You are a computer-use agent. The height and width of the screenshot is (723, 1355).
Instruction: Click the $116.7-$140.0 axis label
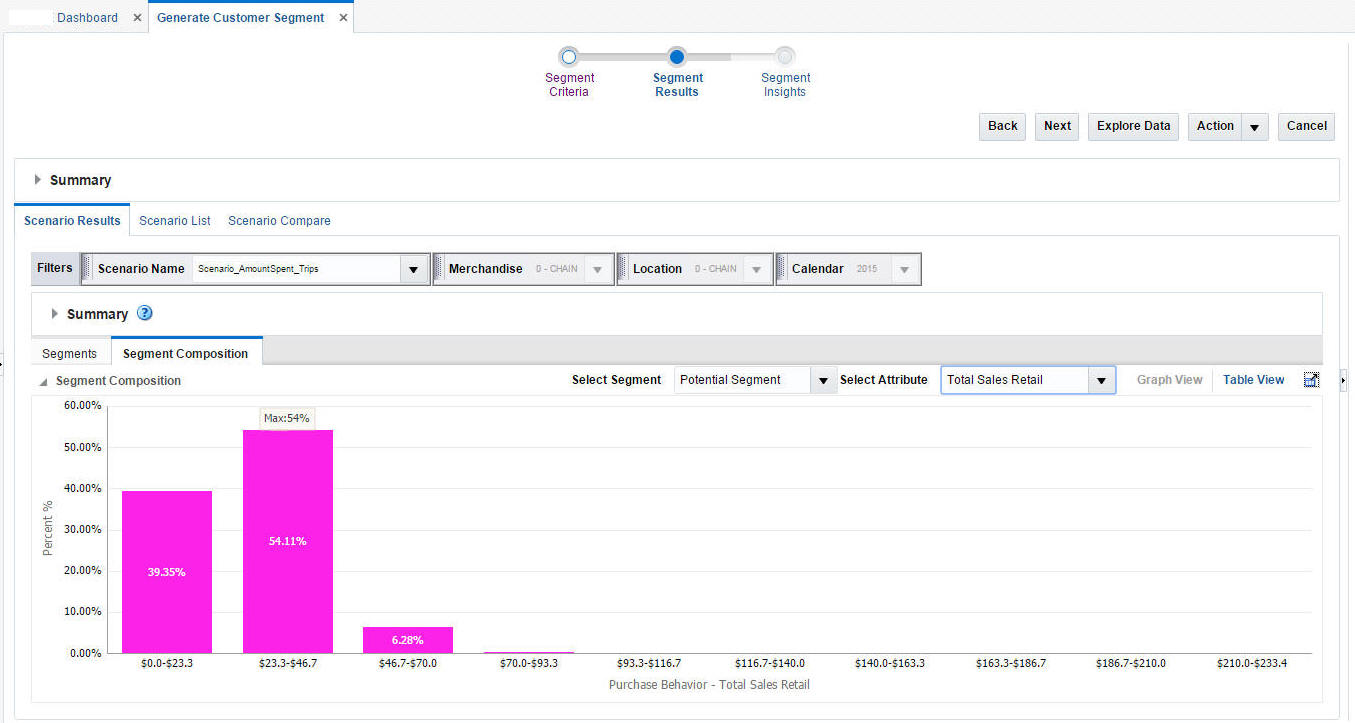770,663
